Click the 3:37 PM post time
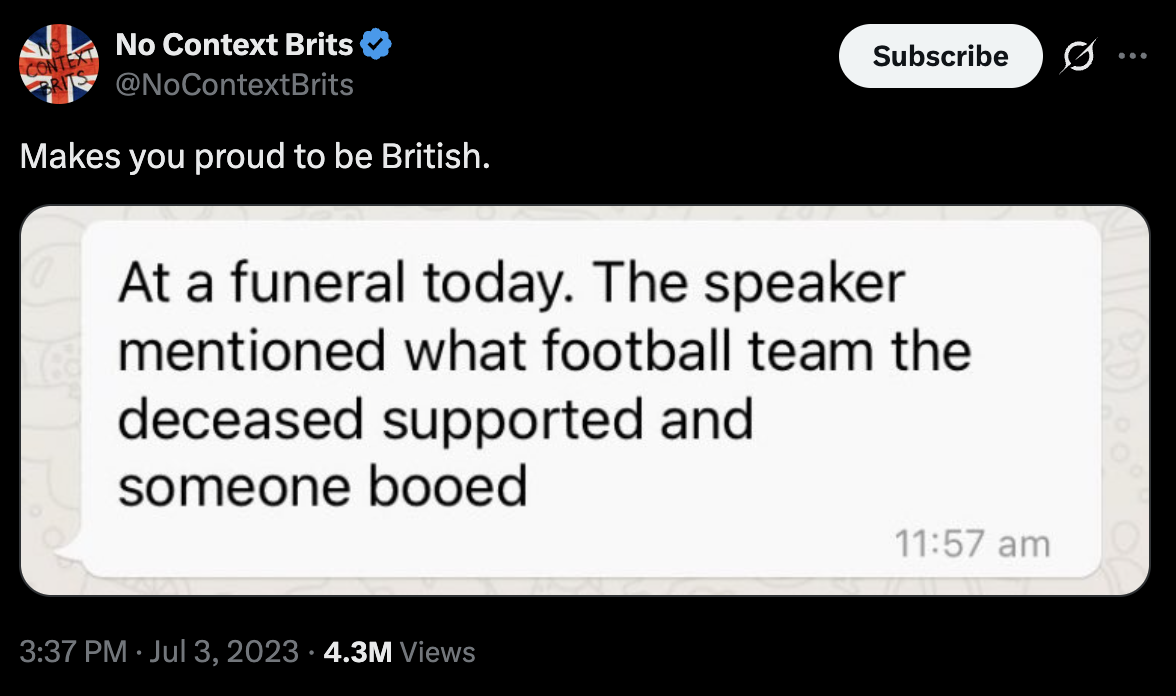Image resolution: width=1176 pixels, height=696 pixels. [x=73, y=653]
